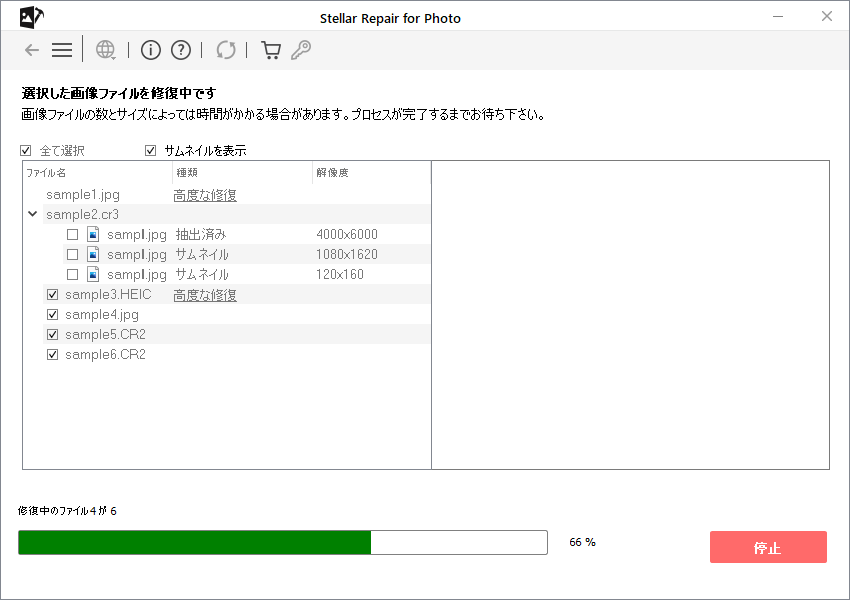This screenshot has height=600, width=850.
Task: Select the sample4.jpg file name
Action: pyautogui.click(x=102, y=315)
